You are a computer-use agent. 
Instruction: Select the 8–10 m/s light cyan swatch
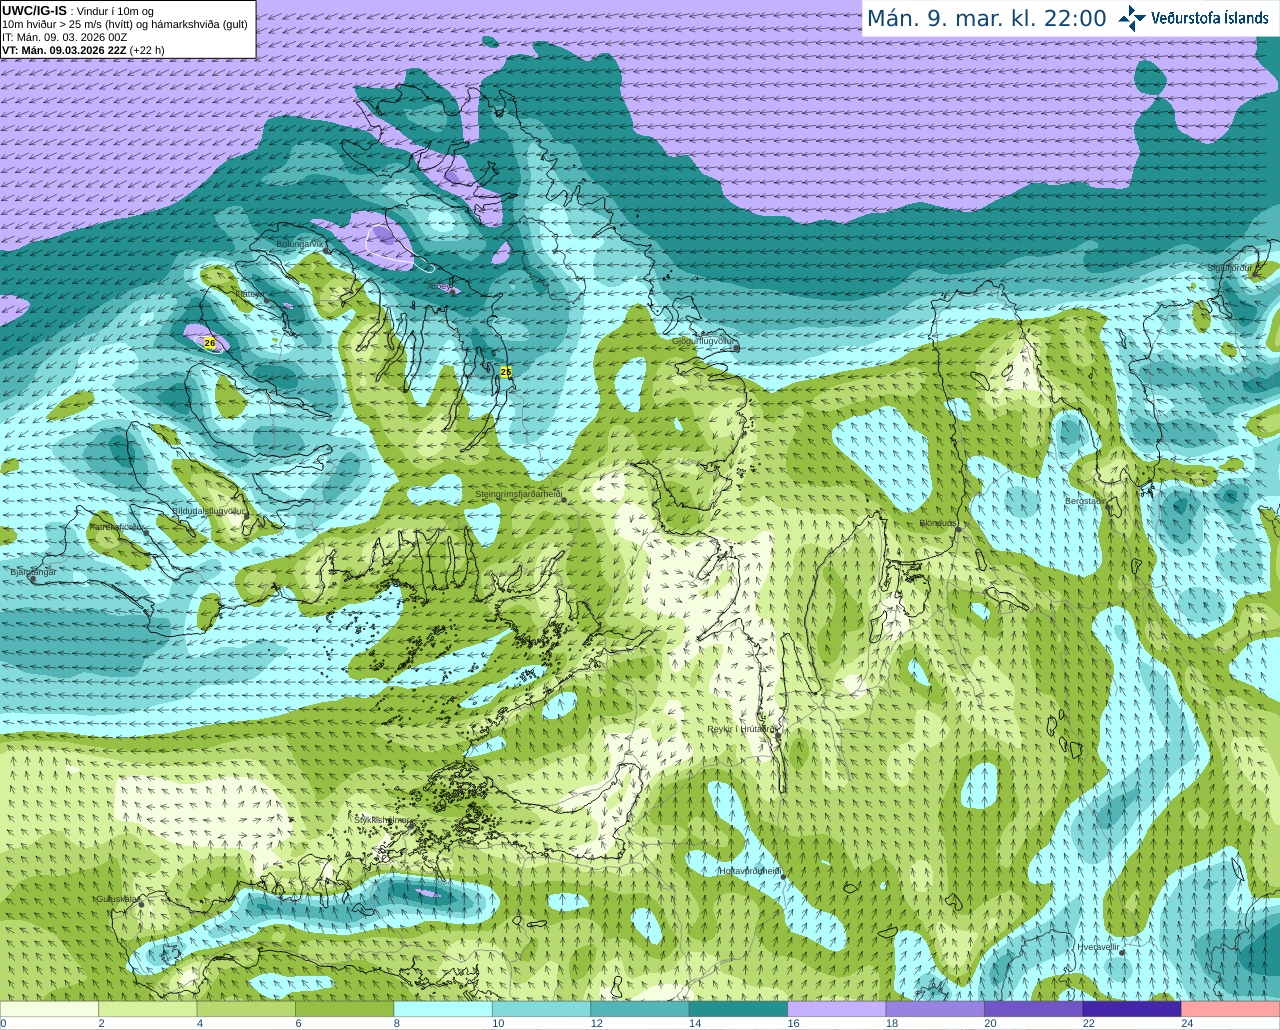click(443, 1009)
